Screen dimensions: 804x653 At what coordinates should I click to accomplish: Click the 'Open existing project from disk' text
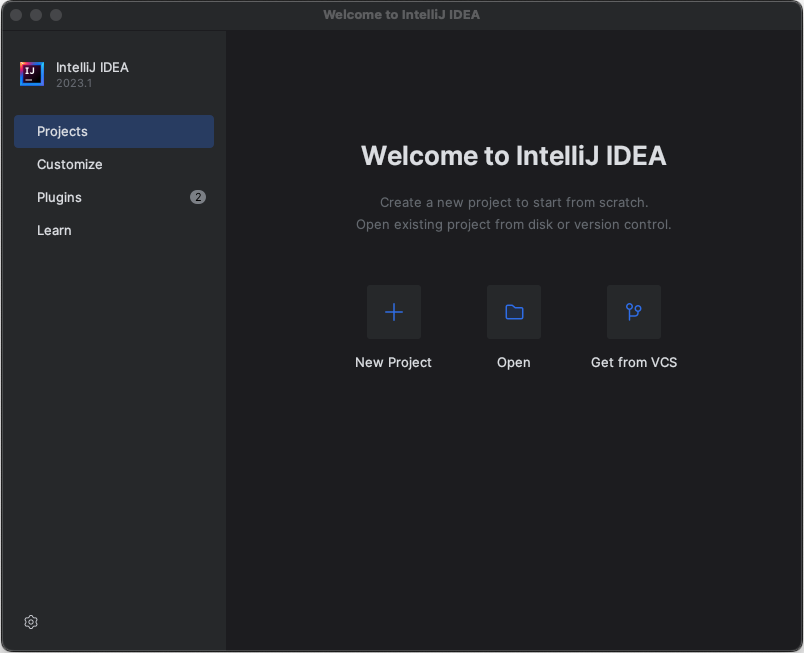(514, 225)
